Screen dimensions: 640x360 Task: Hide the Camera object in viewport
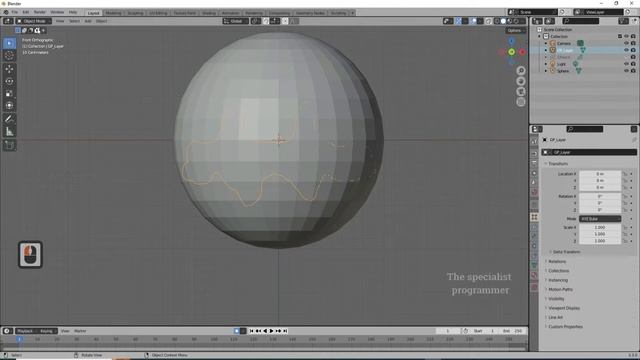point(626,43)
